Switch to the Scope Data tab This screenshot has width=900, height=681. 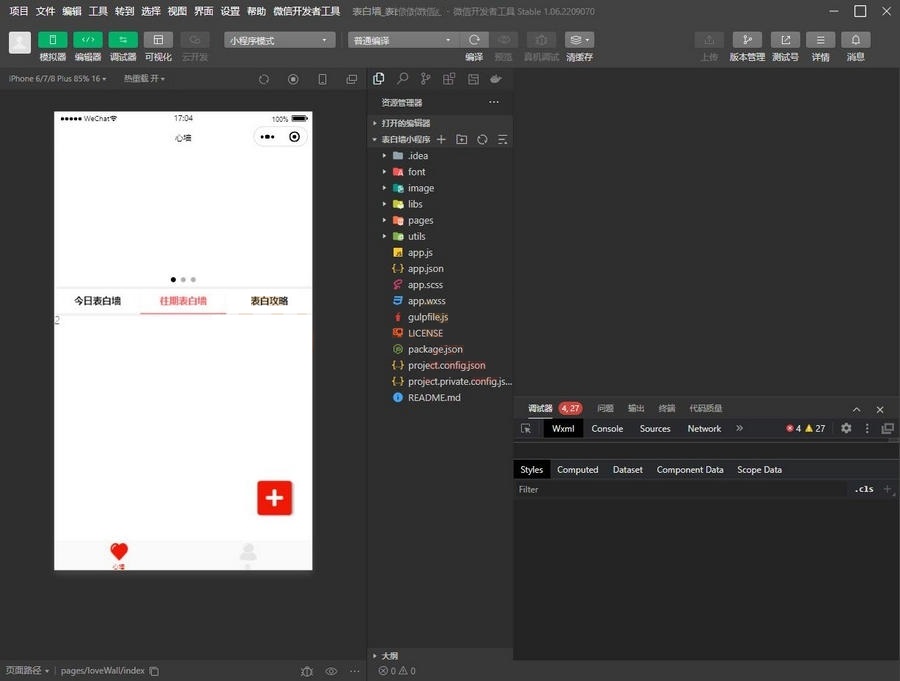coord(759,469)
